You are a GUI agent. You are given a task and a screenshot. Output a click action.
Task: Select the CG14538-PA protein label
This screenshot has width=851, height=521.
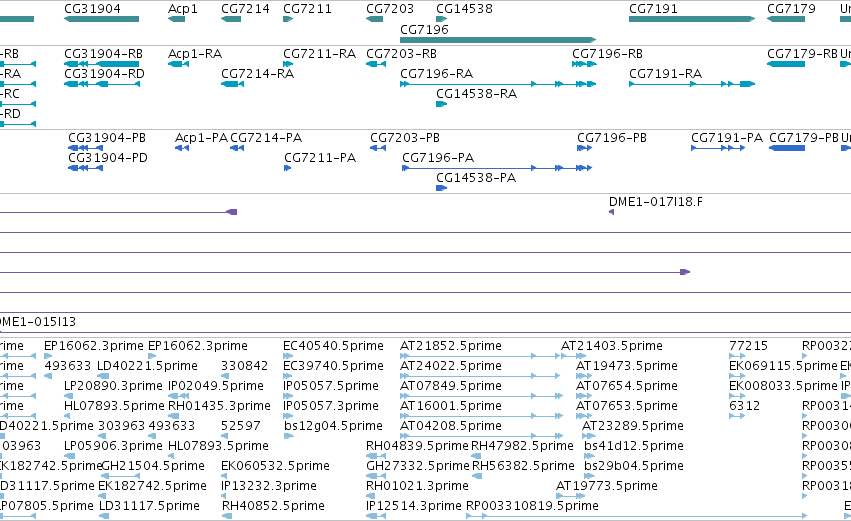pyautogui.click(x=476, y=178)
